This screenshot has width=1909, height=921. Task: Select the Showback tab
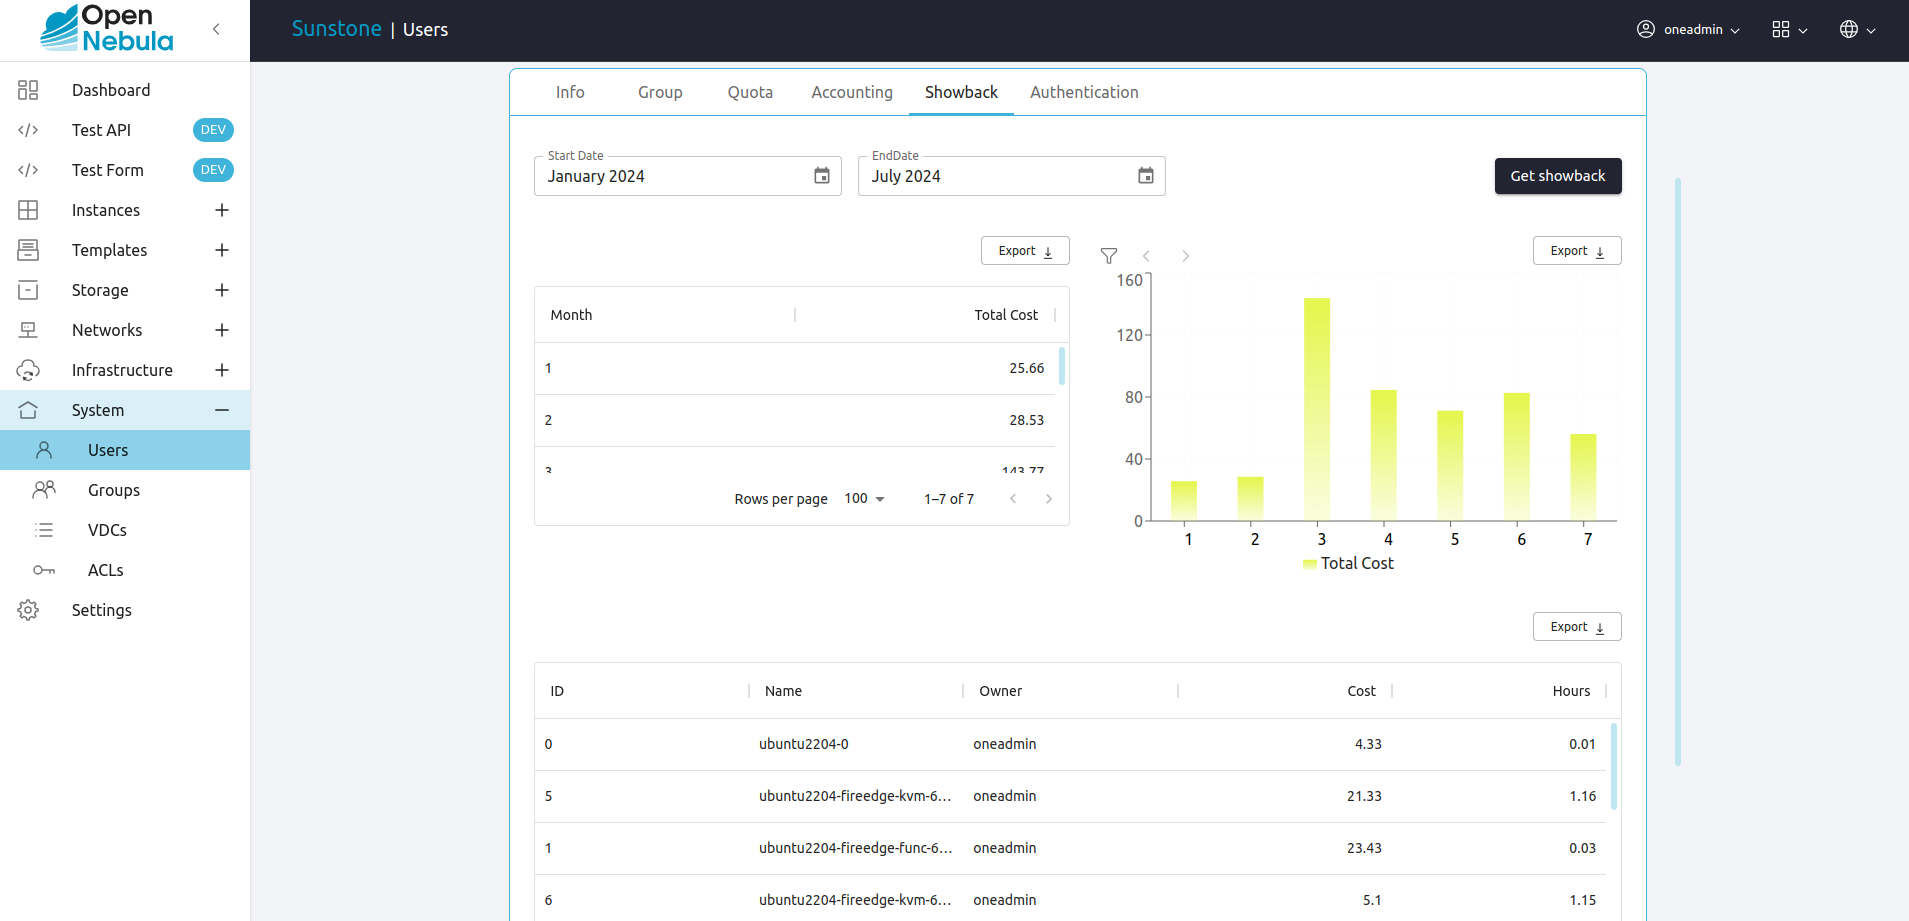coord(961,92)
